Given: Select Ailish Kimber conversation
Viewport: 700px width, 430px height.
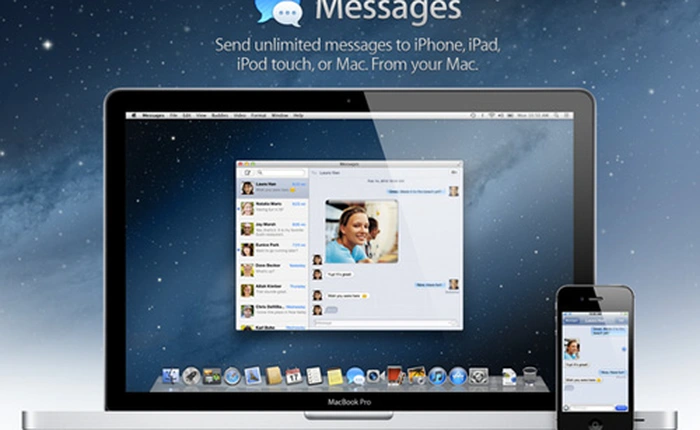Looking at the screenshot, I should pos(272,290).
